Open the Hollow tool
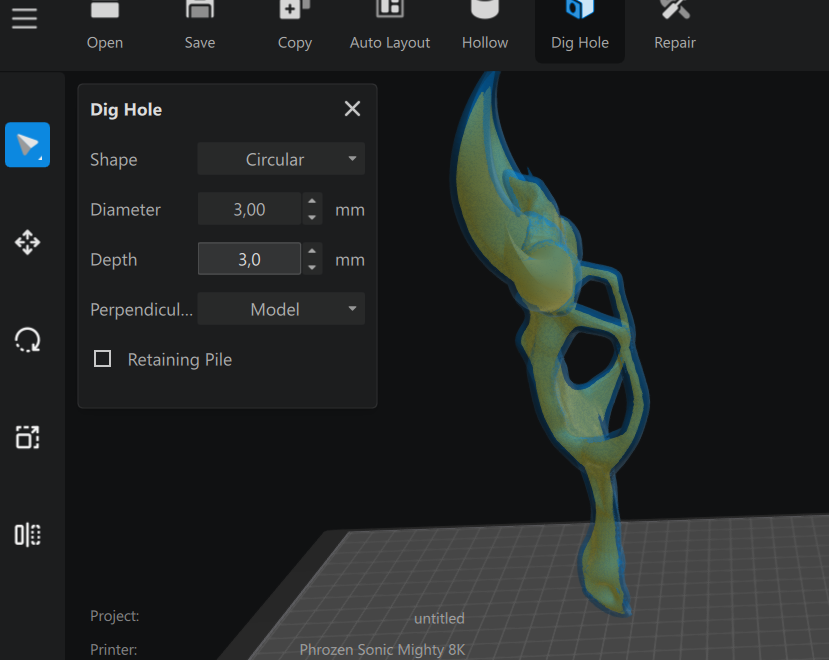The height and width of the screenshot is (660, 829). (485, 26)
